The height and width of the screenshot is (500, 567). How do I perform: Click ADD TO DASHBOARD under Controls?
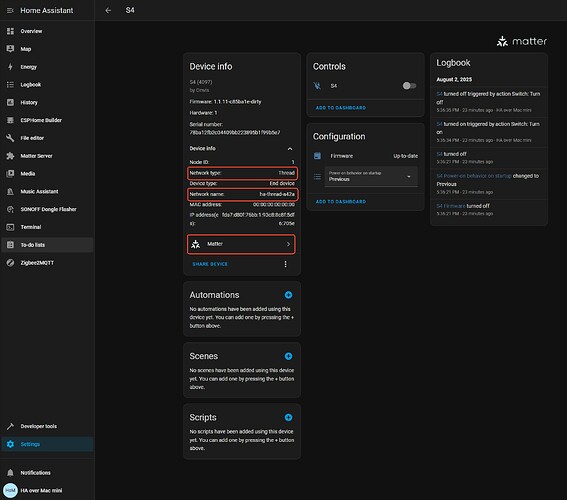pos(341,108)
